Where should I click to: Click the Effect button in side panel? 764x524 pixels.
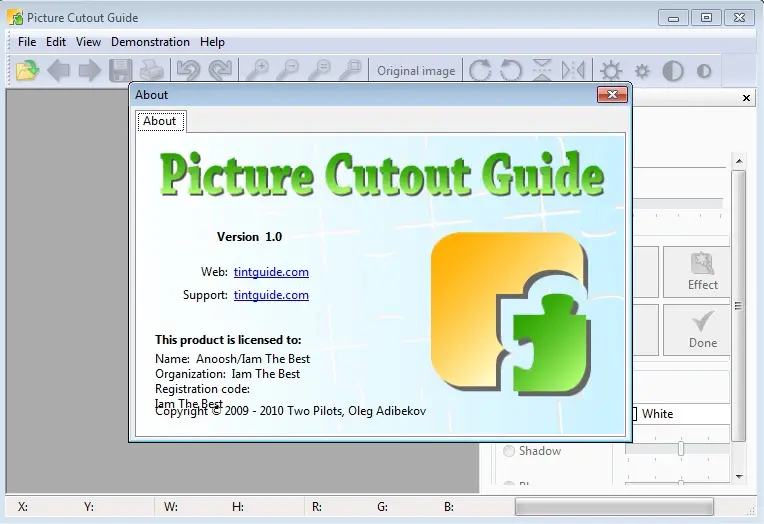699,272
